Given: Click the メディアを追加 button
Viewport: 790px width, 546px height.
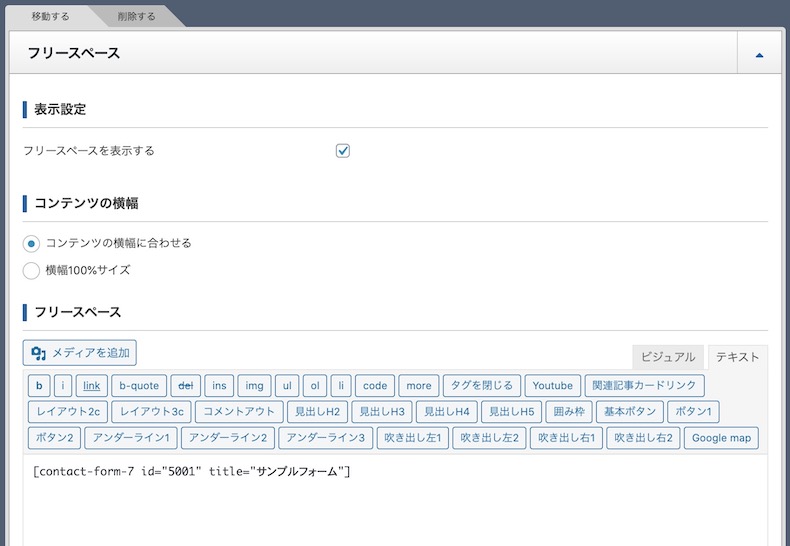Looking at the screenshot, I should (80, 353).
